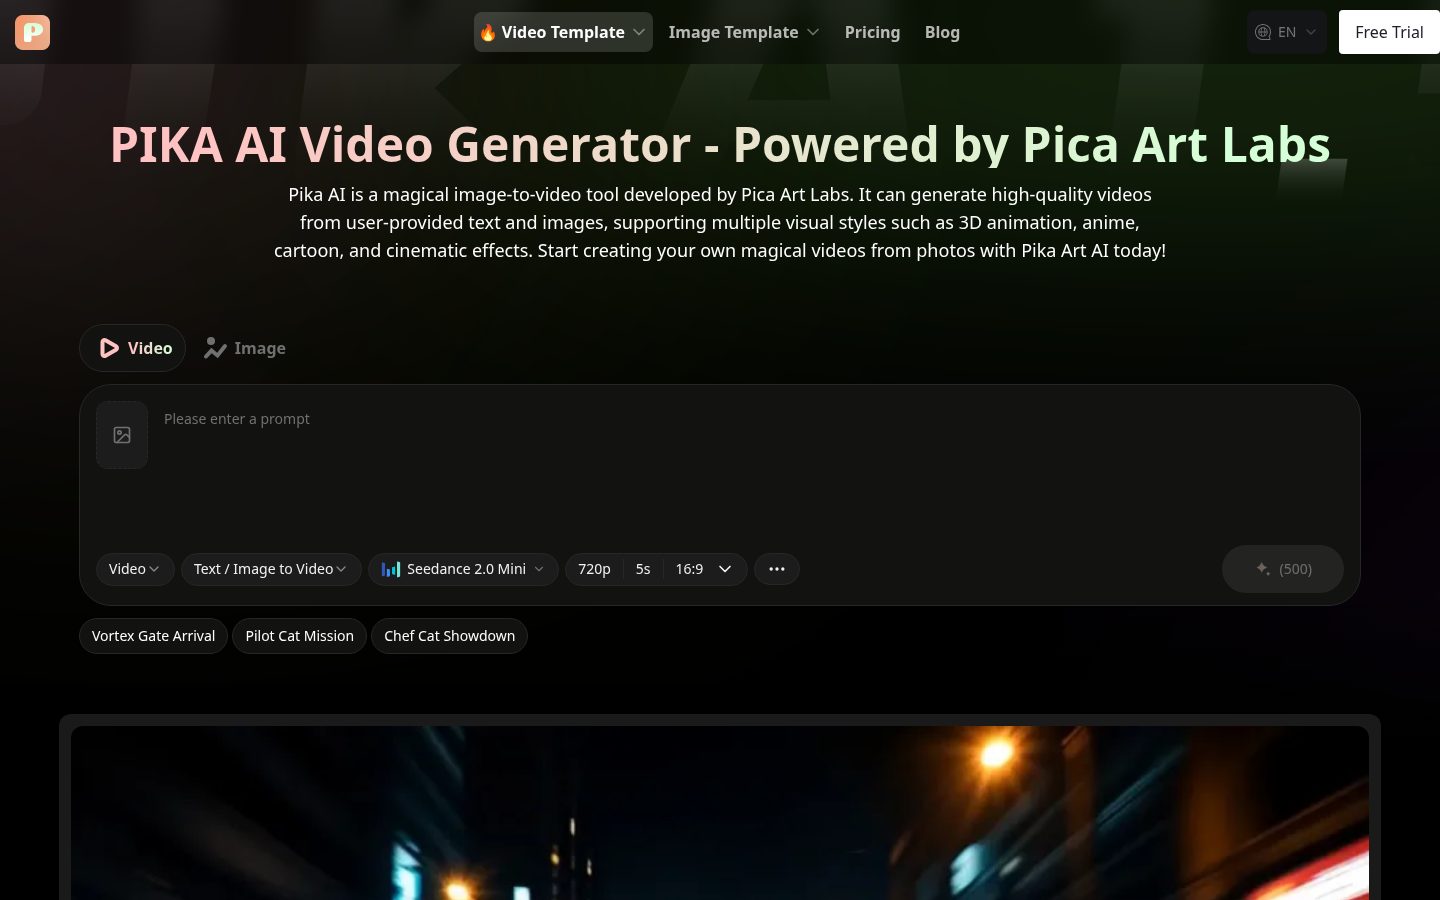Click the Video tab play icon

pos(109,348)
